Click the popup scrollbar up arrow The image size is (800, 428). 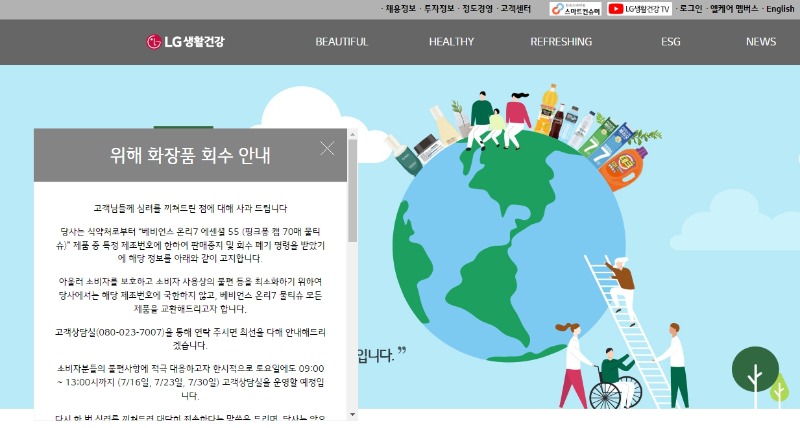pos(353,135)
